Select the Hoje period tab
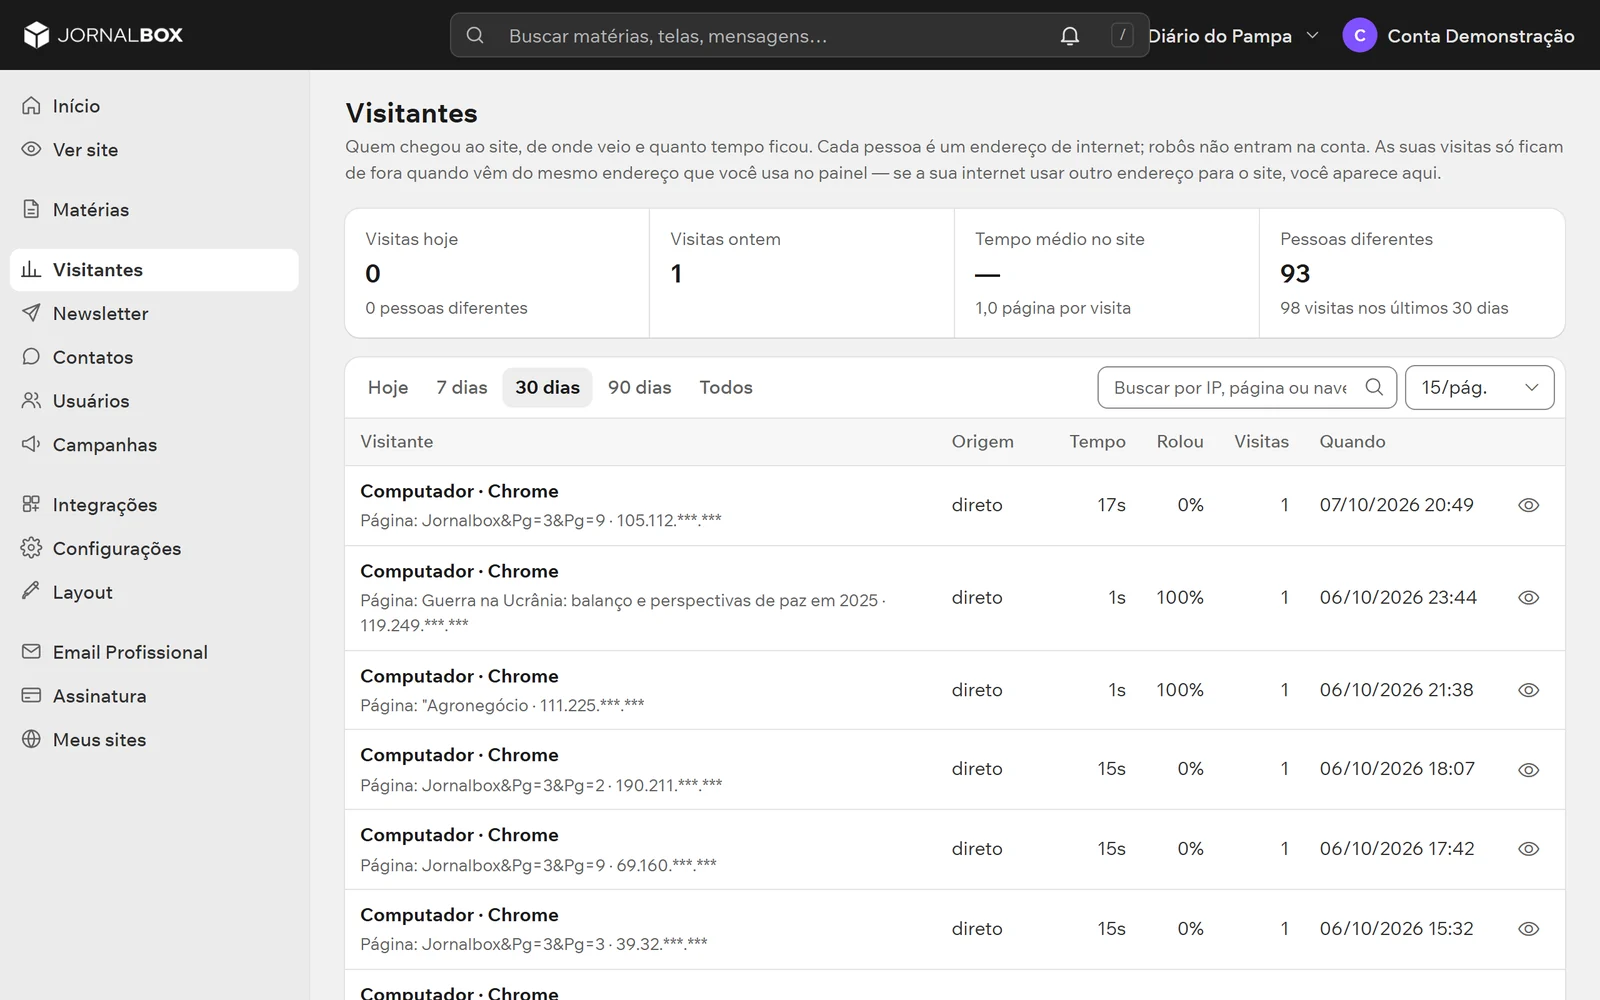Viewport: 1600px width, 1000px height. pos(388,387)
